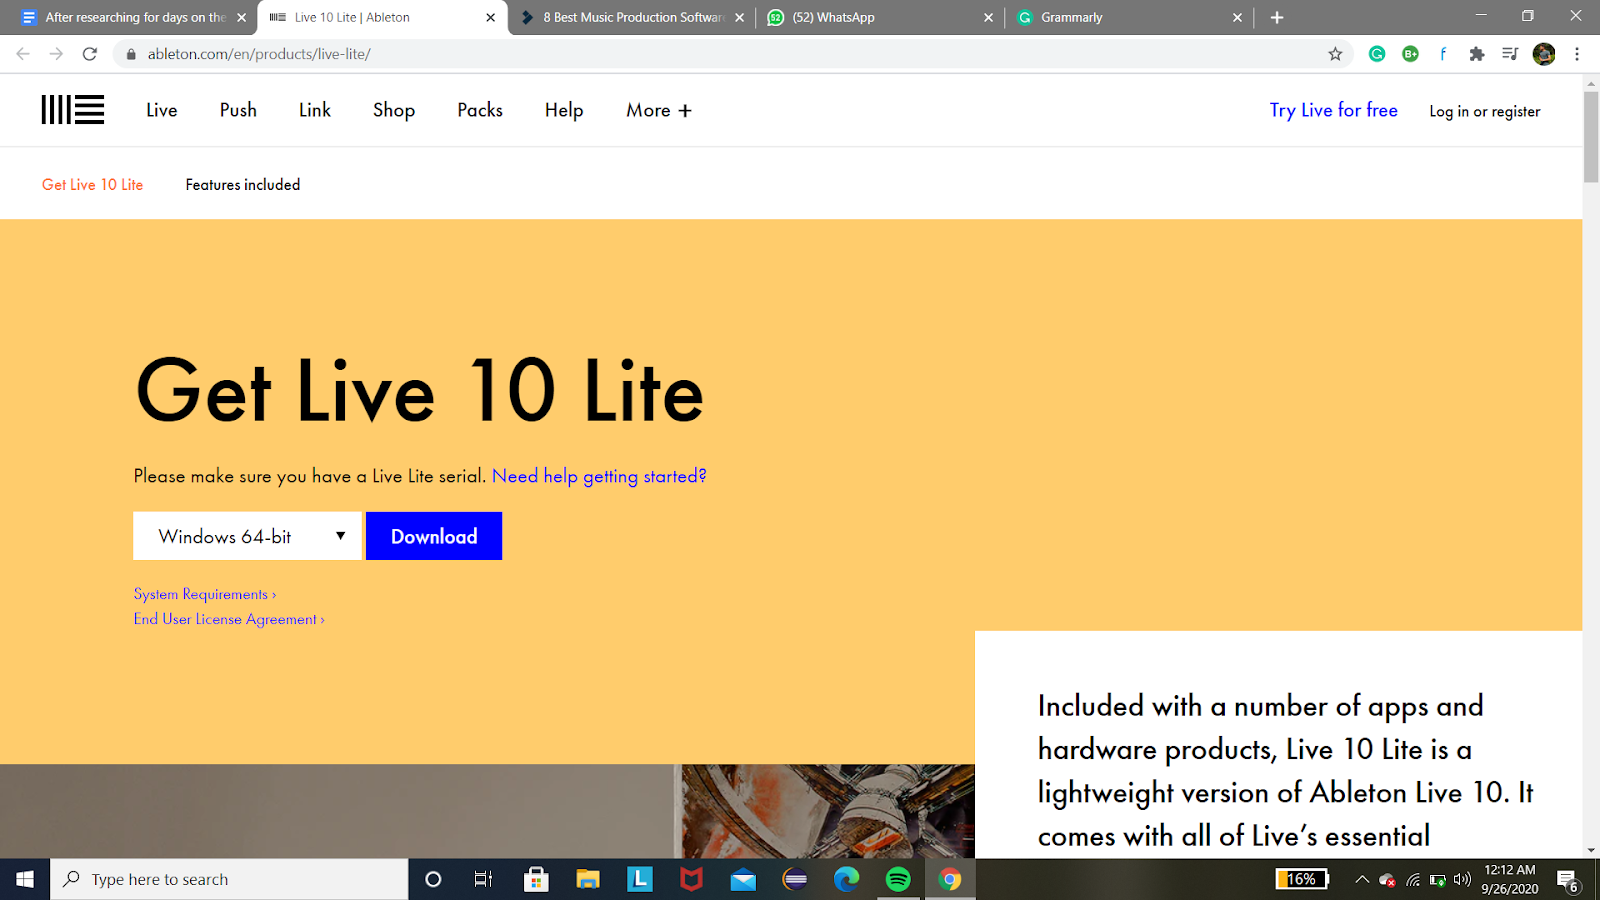Viewport: 1600px width, 900px height.
Task: Click the blue Download button
Action: [434, 536]
